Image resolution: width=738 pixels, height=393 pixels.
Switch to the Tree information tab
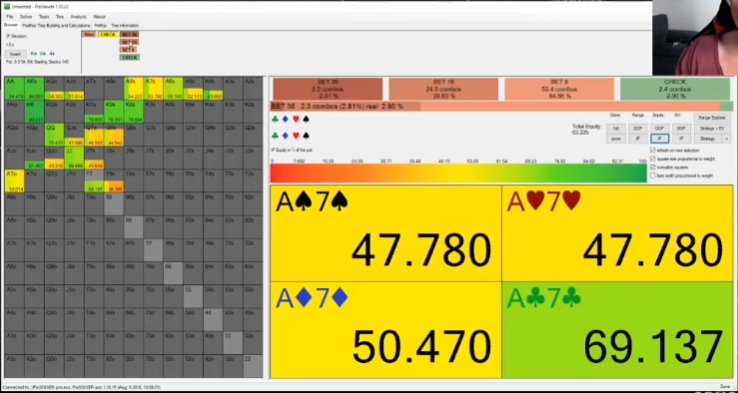pyautogui.click(x=125, y=25)
